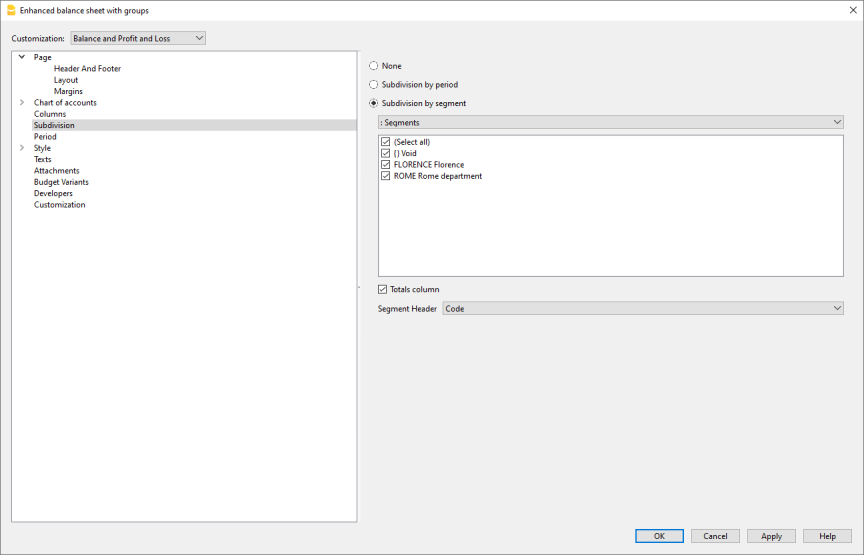Click the Help button
This screenshot has width=864, height=555.
click(x=827, y=536)
